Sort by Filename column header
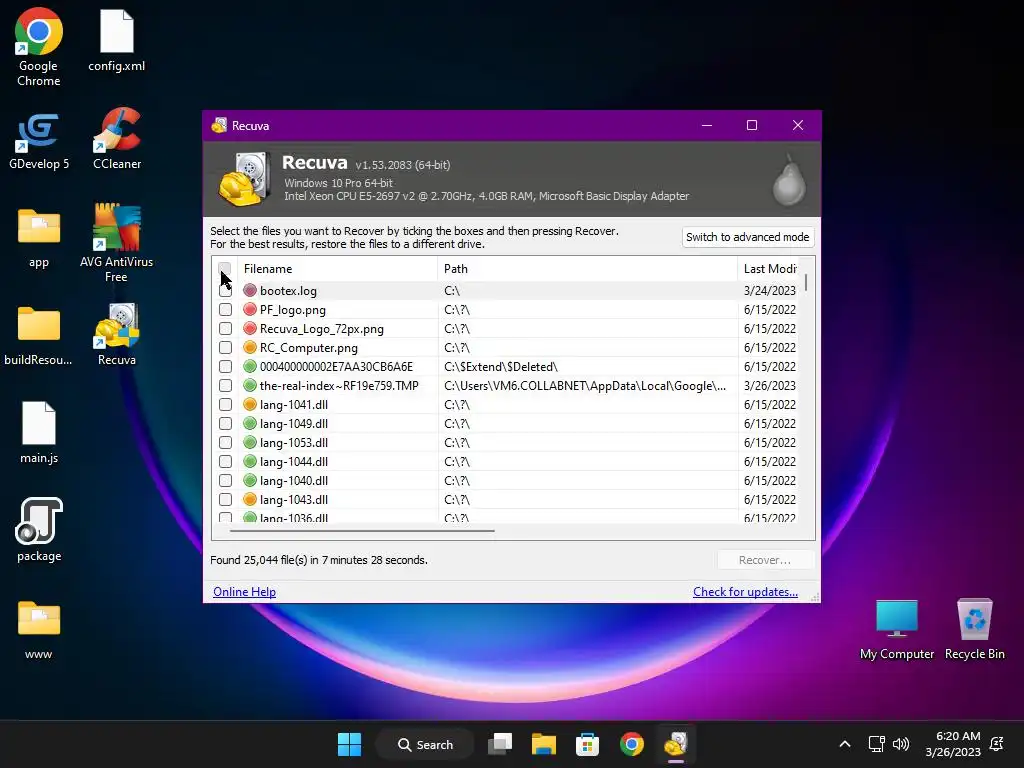The width and height of the screenshot is (1024, 768). click(337, 268)
